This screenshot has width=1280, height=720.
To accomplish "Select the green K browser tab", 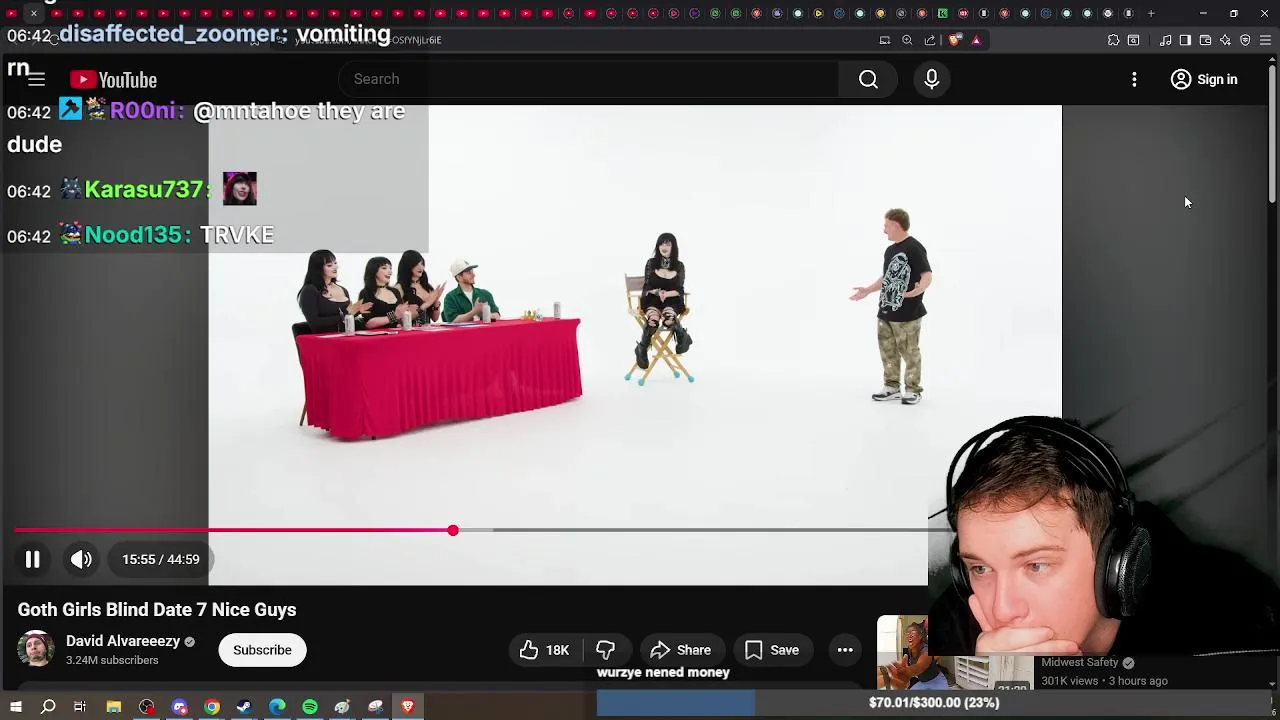I will 942,13.
